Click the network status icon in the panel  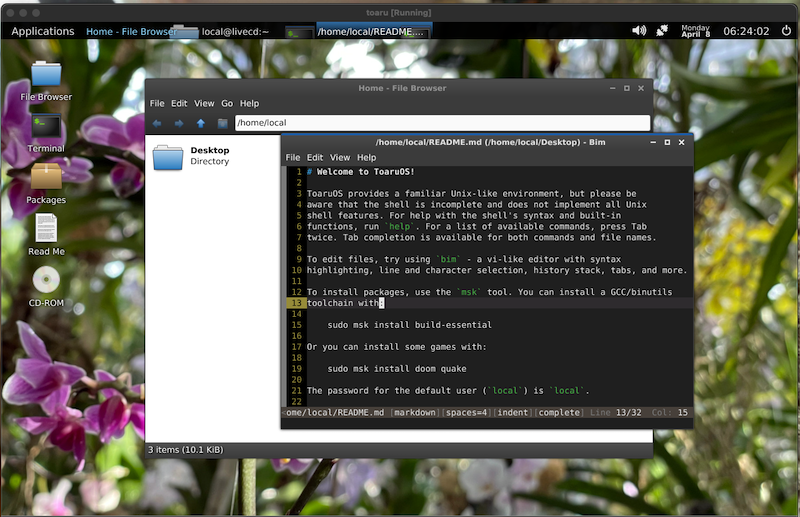(x=662, y=31)
